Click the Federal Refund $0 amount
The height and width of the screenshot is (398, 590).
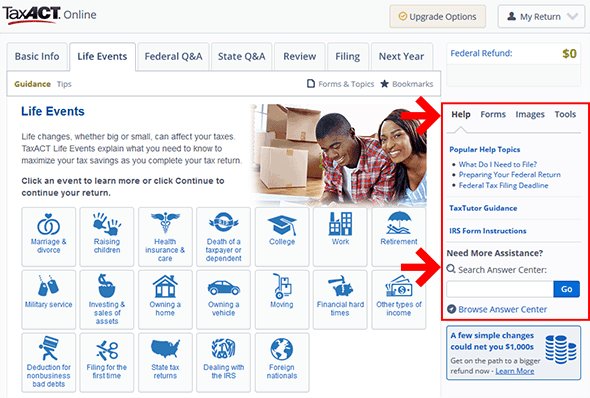coord(569,53)
